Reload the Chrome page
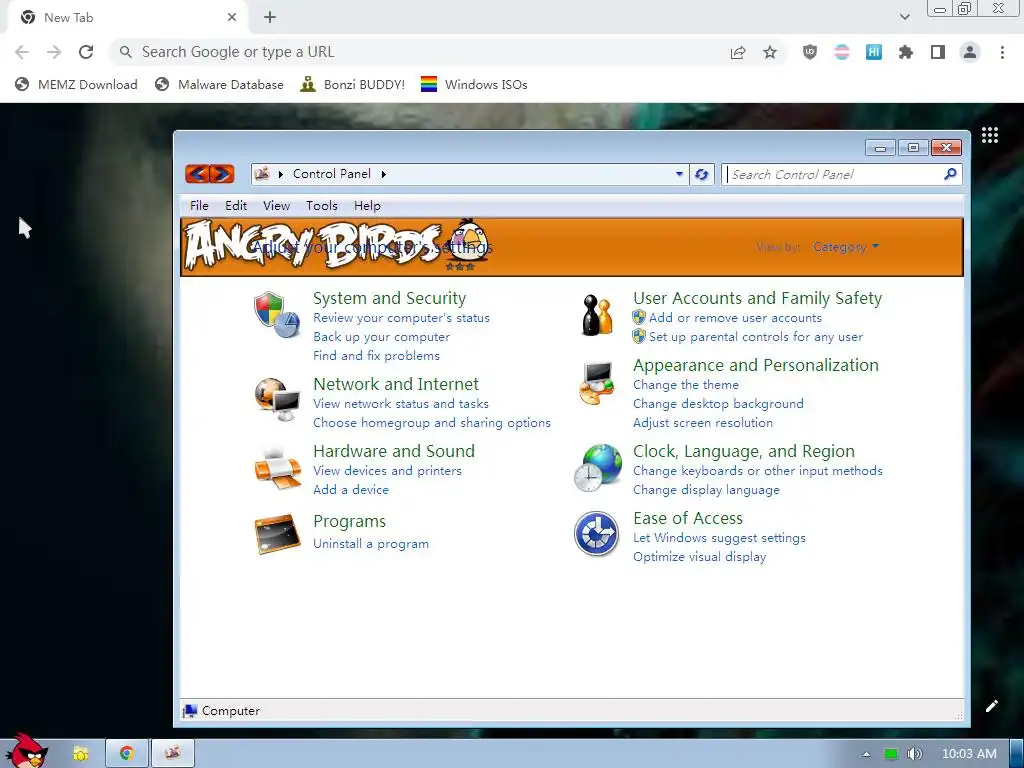 click(x=86, y=52)
